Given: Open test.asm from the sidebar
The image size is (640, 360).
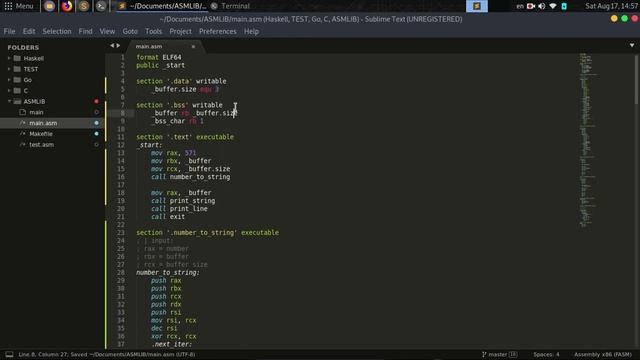Looking at the screenshot, I should (x=41, y=144).
